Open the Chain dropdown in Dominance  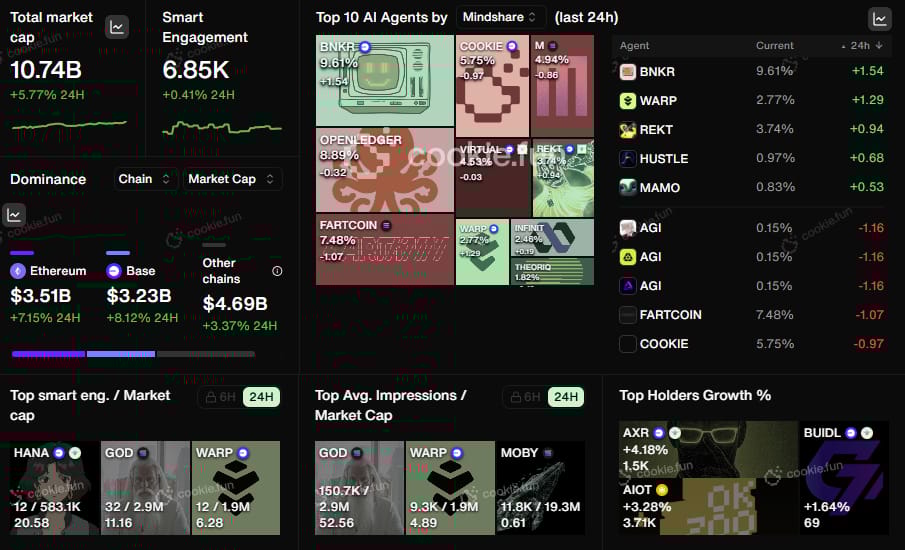point(144,179)
